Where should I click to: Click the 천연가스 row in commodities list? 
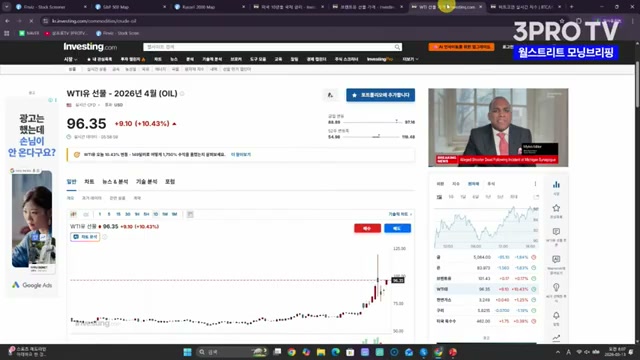pyautogui.click(x=486, y=300)
